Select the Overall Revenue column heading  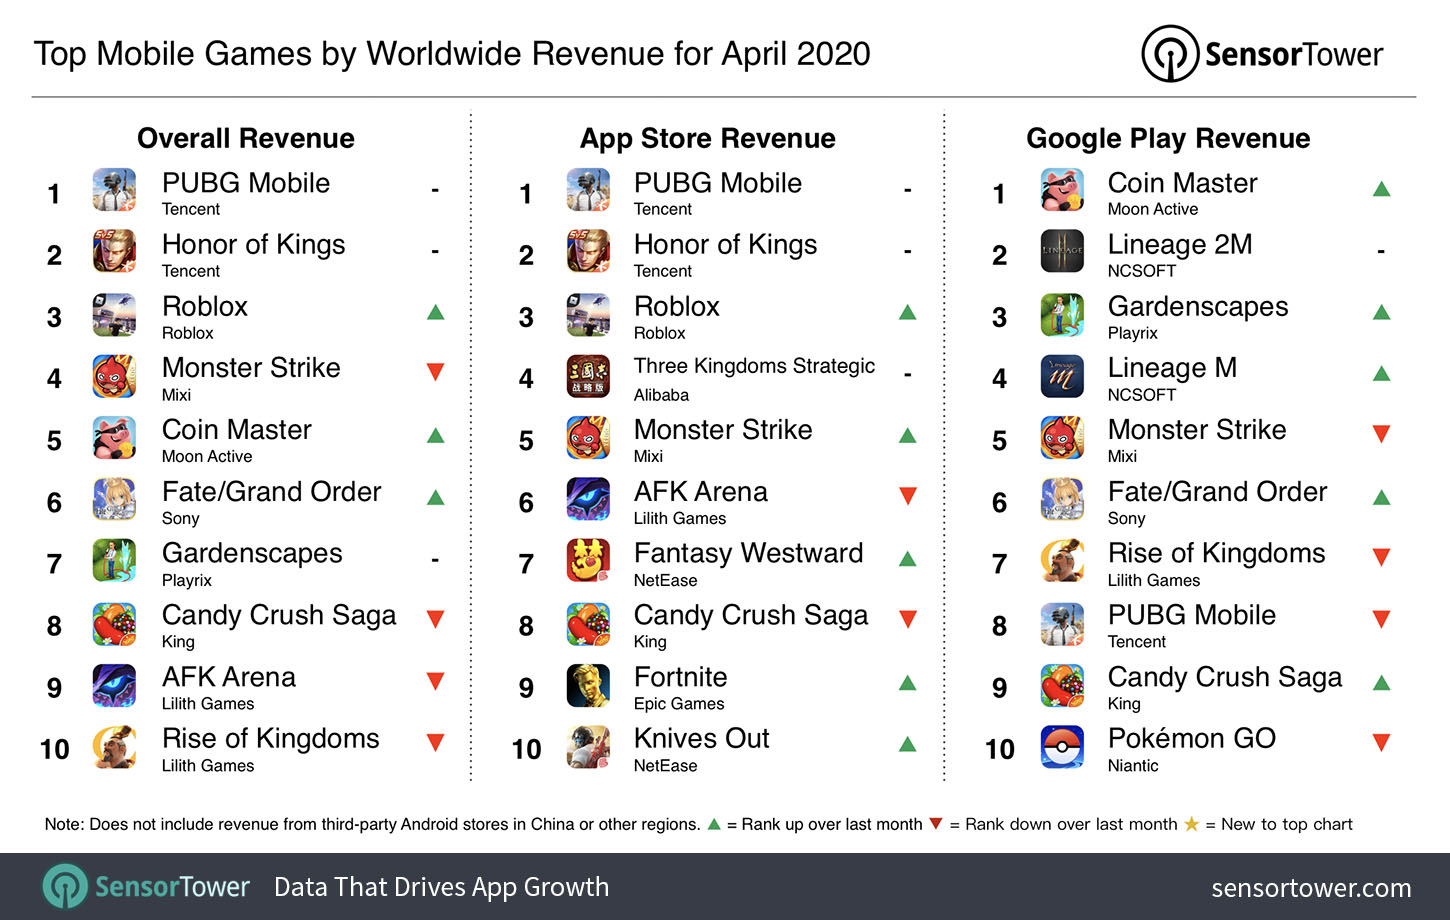pos(246,138)
